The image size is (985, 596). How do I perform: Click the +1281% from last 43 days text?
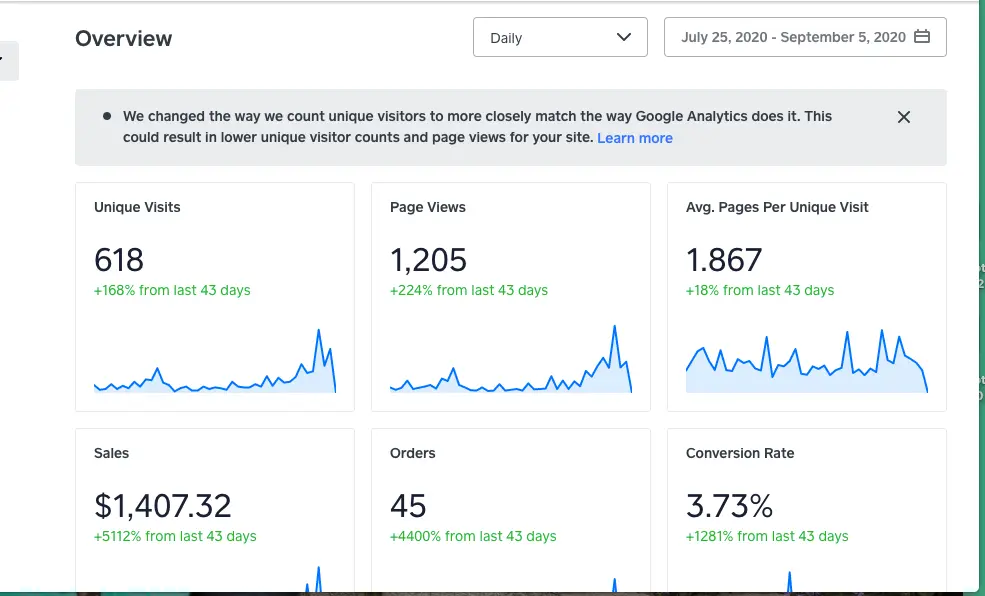767,536
